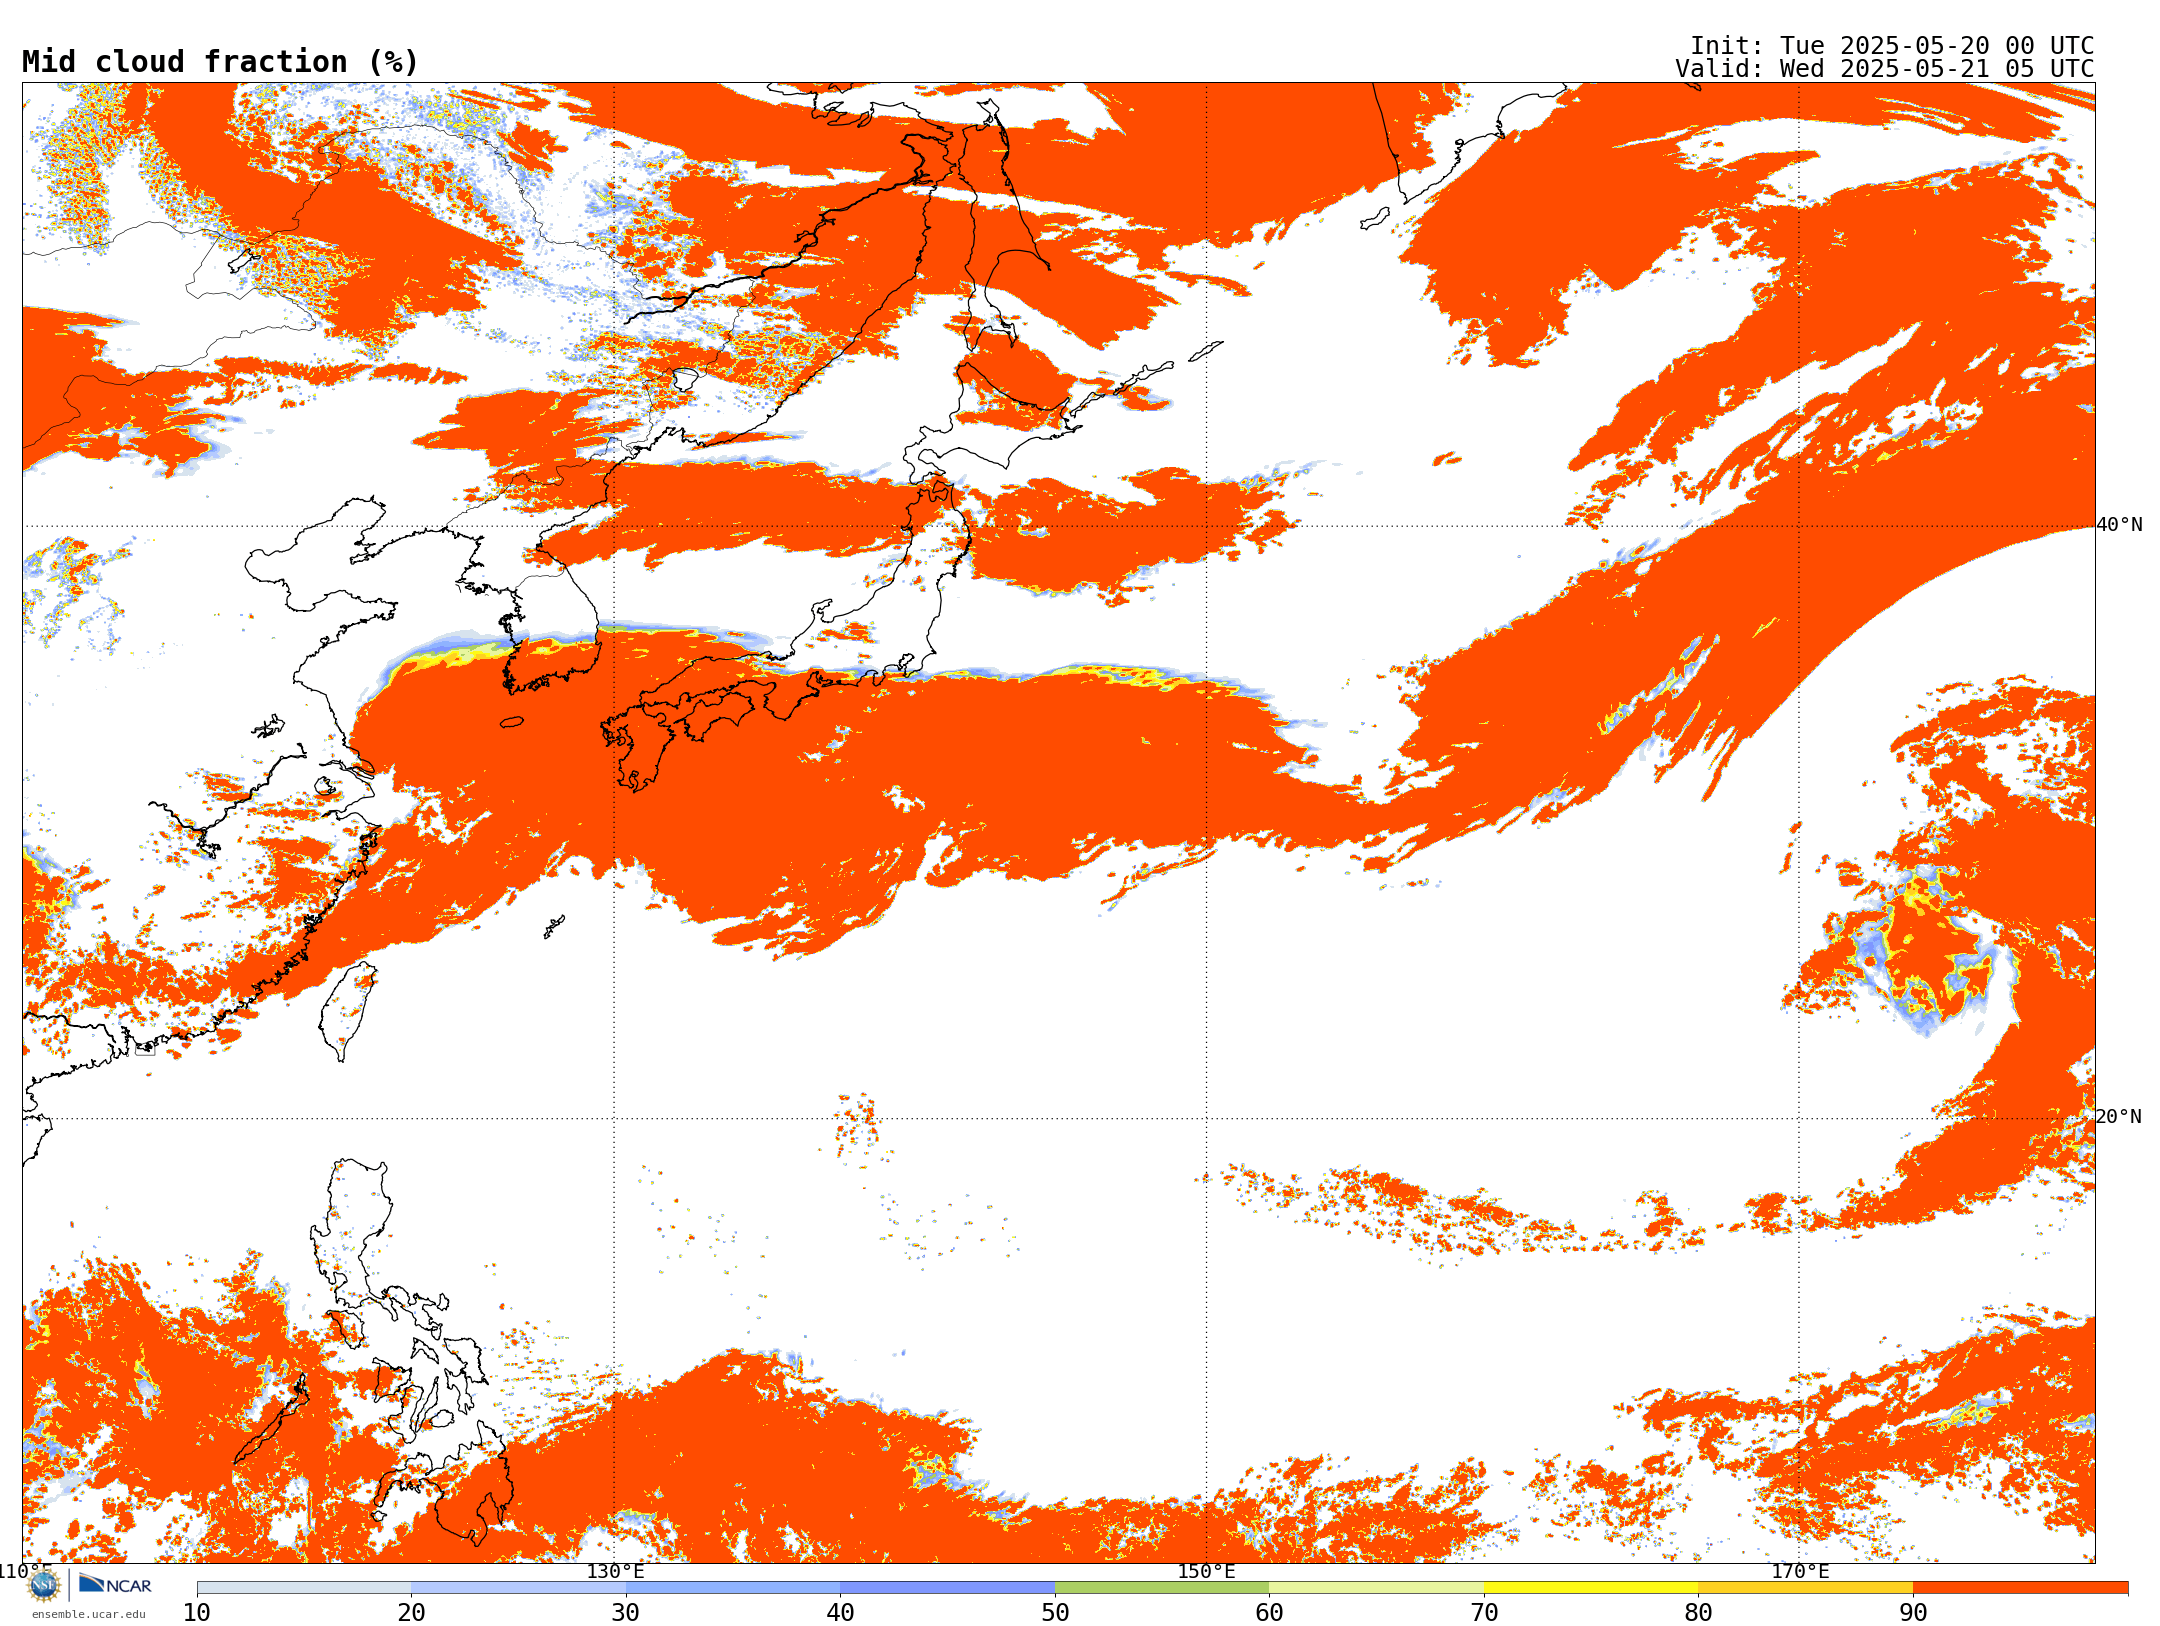Screen dimensions: 2160x1626
Task: Pick the 80–90 golden-orange colorbar segment
Action: pos(1805,1588)
